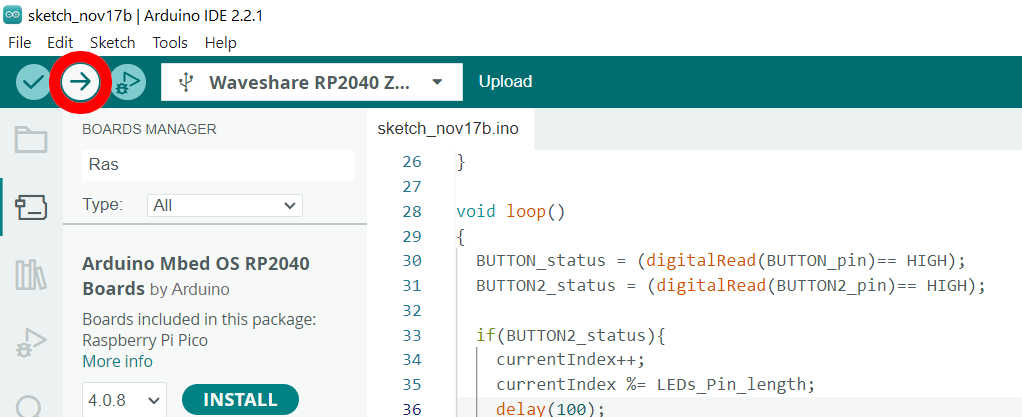Start the Debug play button
Image resolution: width=1022 pixels, height=417 pixels.
[x=128, y=82]
